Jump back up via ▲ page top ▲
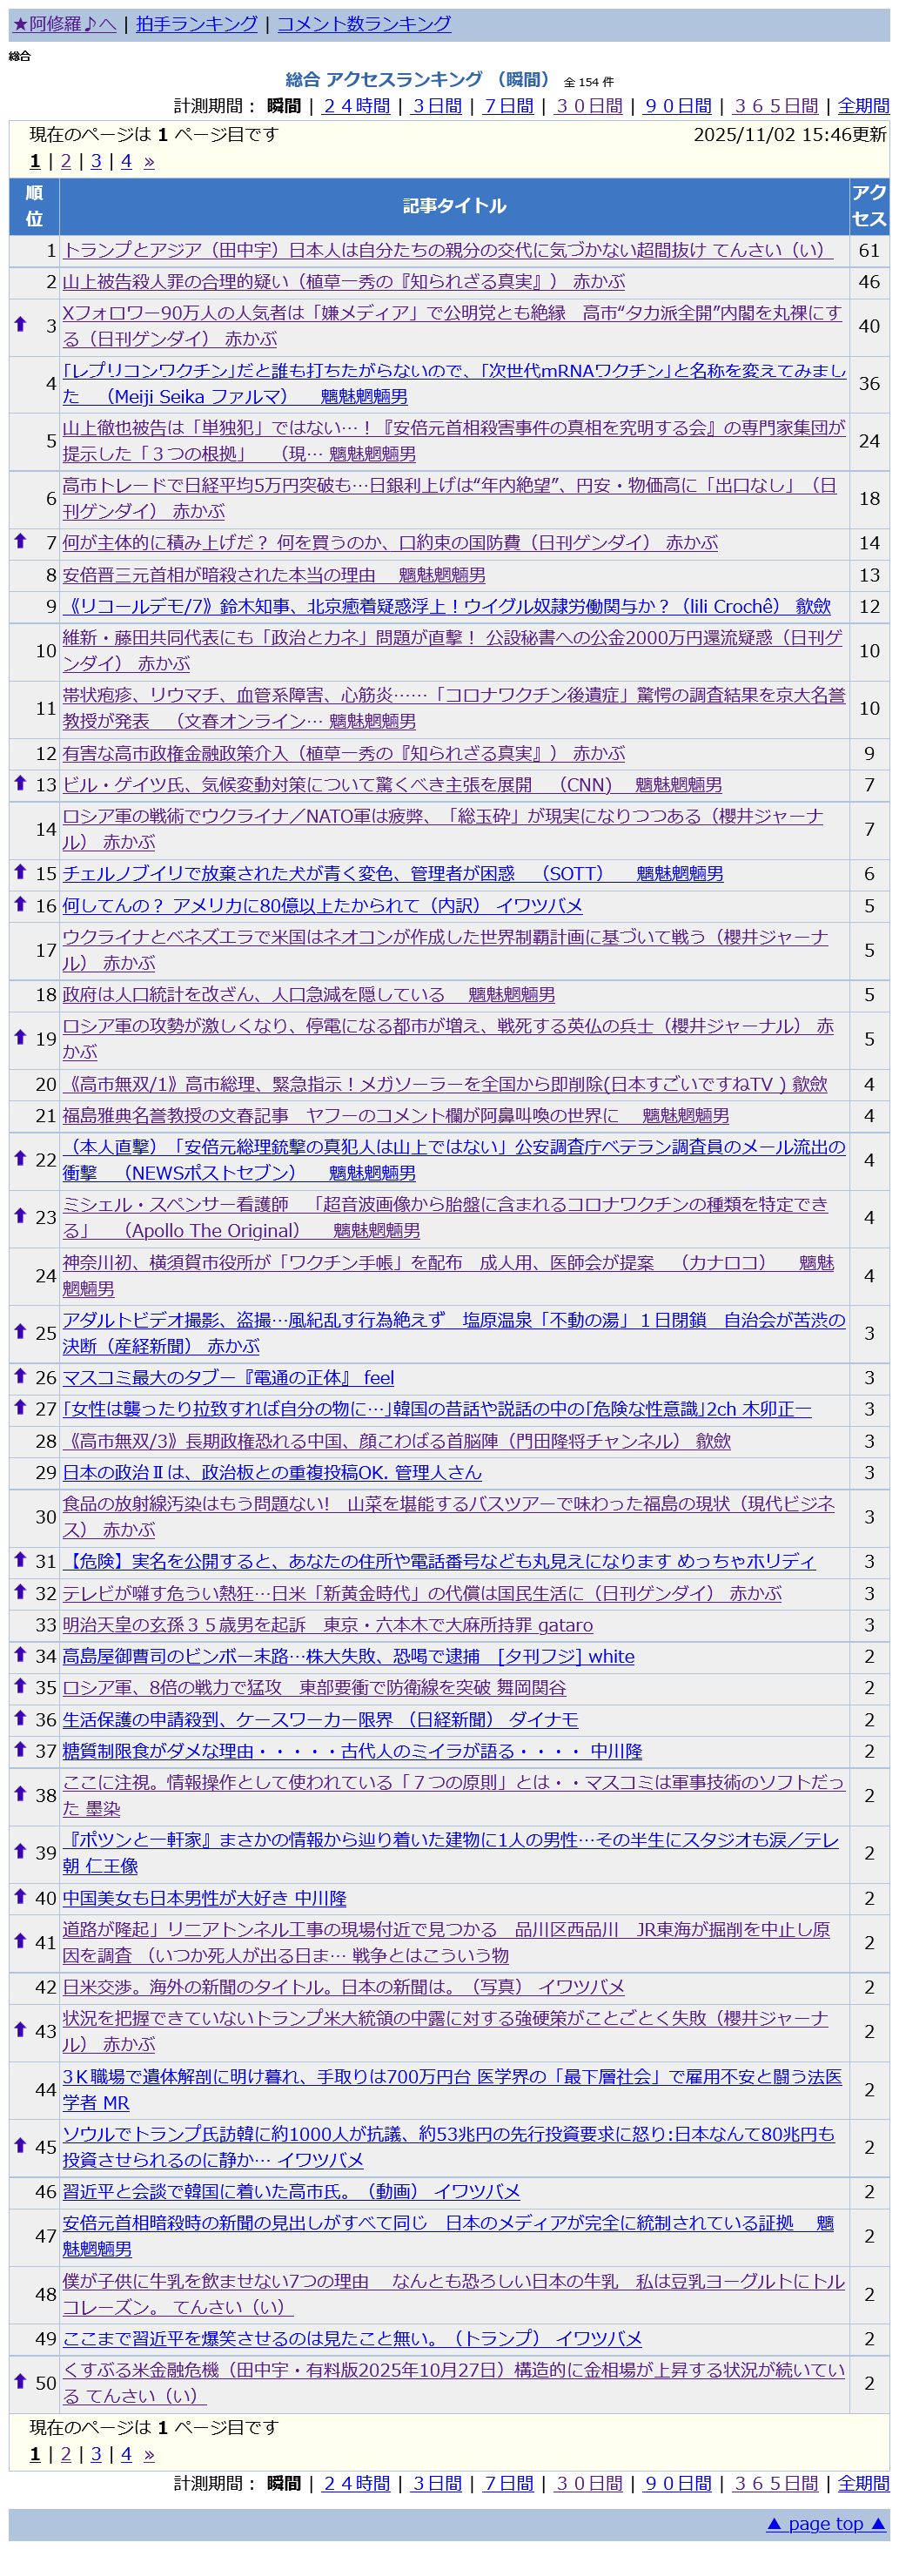Image resolution: width=899 pixels, height=2576 pixels. pos(826,2524)
